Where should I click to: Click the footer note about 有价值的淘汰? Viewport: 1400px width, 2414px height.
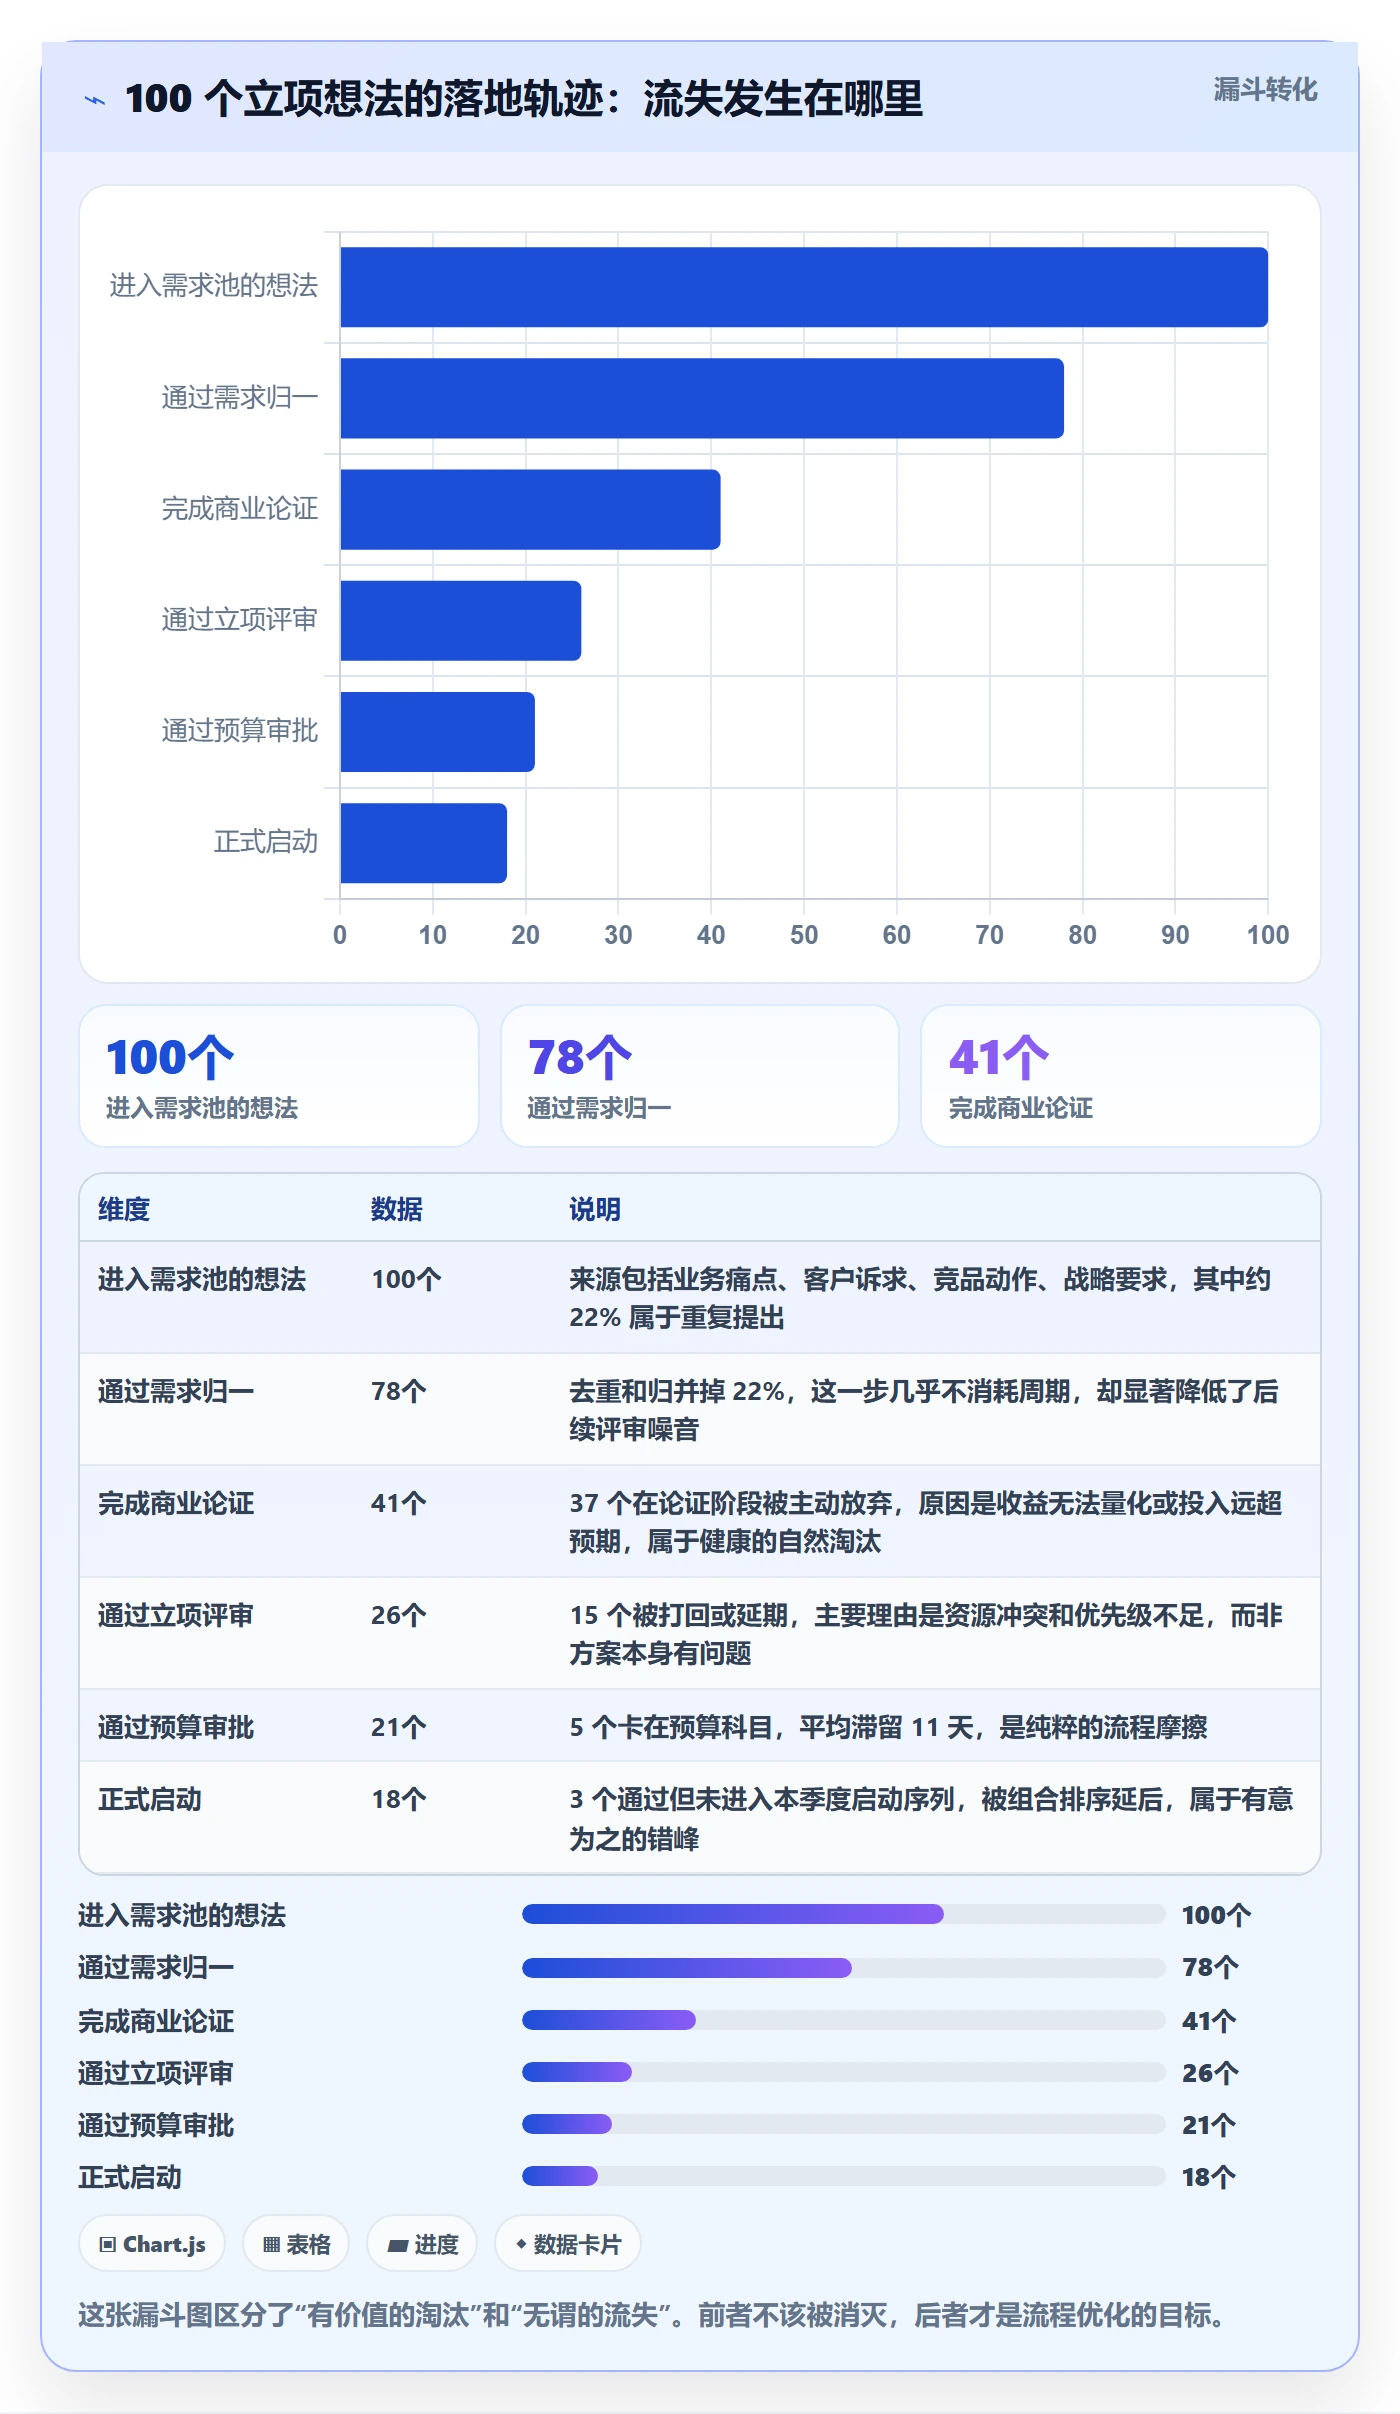(655, 2315)
